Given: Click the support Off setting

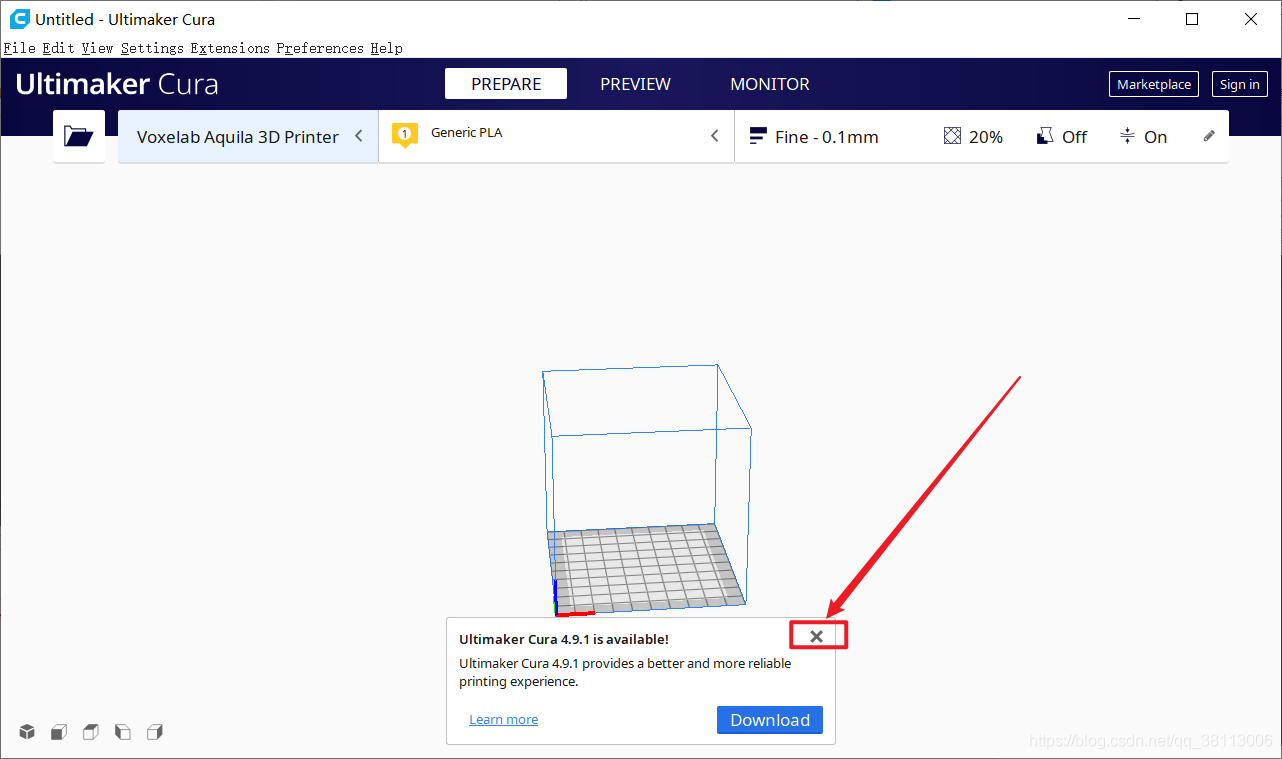Looking at the screenshot, I should pos(1062,137).
